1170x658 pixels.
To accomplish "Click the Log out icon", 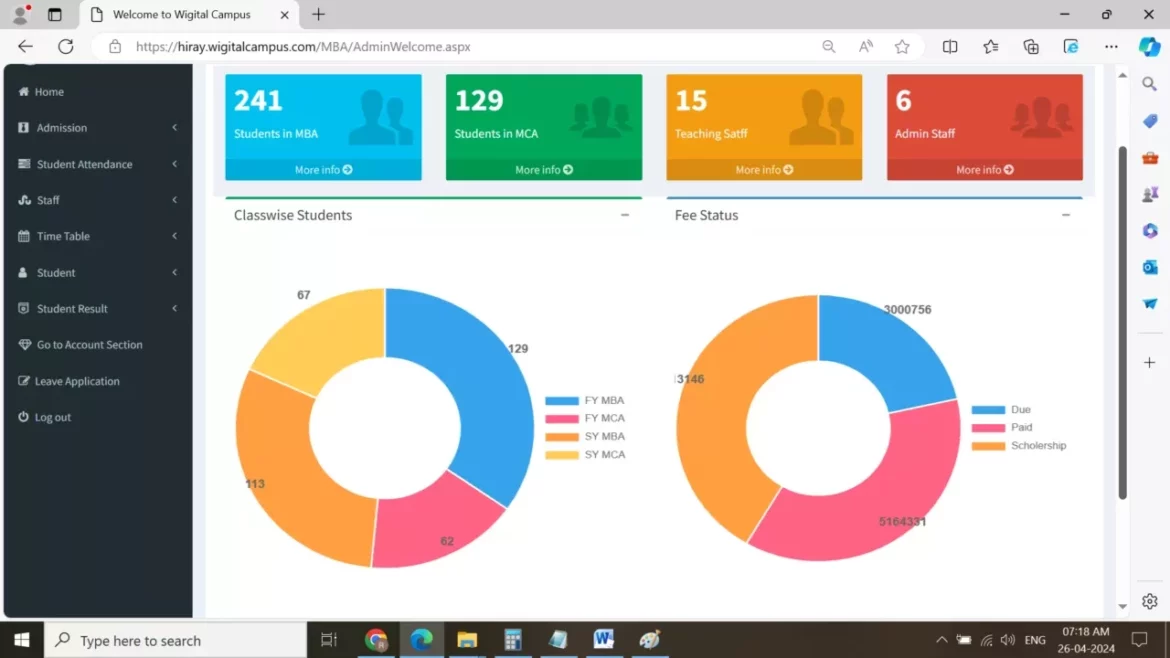I will pyautogui.click(x=22, y=417).
